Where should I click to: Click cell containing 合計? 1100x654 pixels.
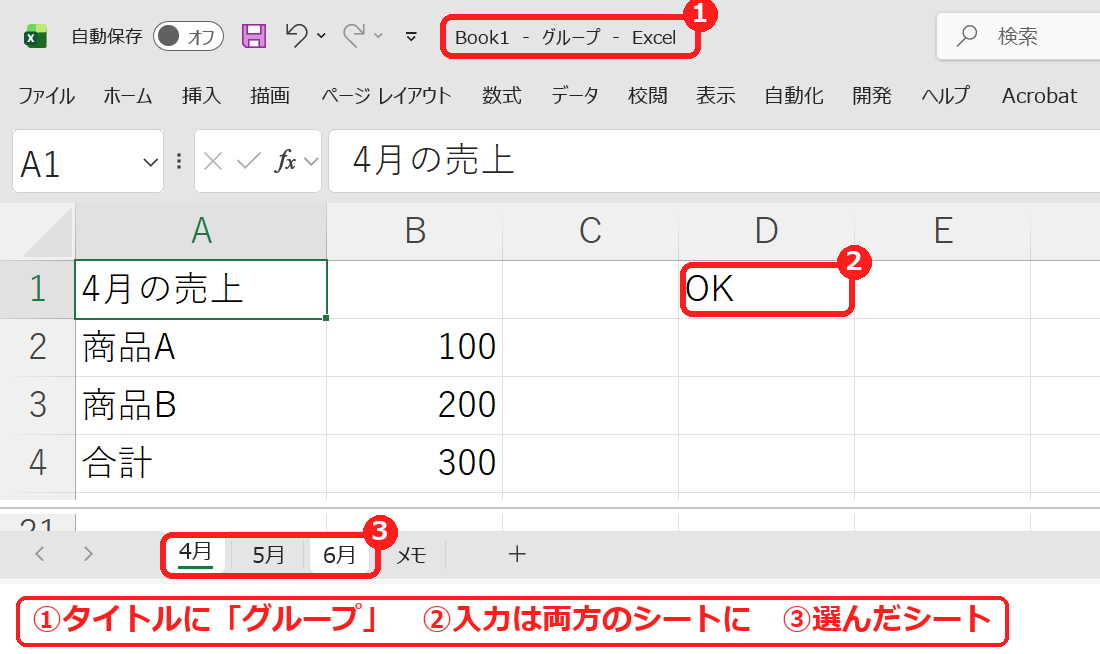(x=201, y=463)
